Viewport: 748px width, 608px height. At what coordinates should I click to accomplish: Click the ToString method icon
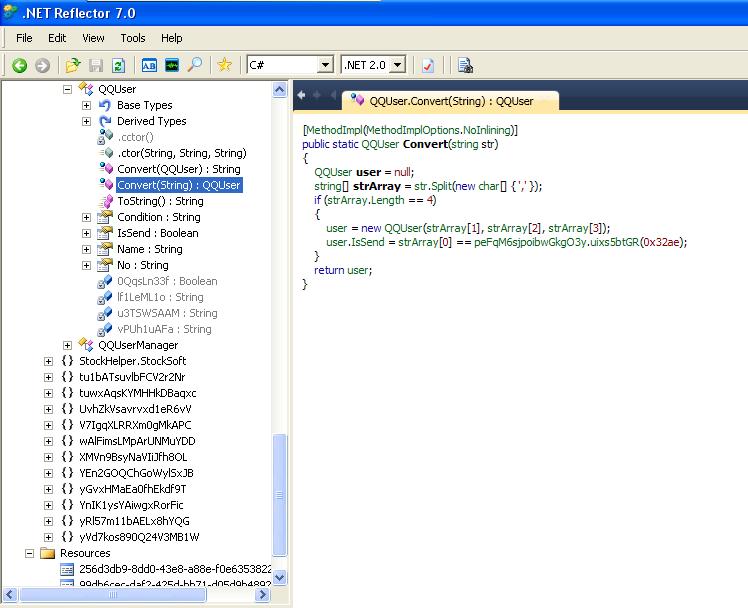105,201
